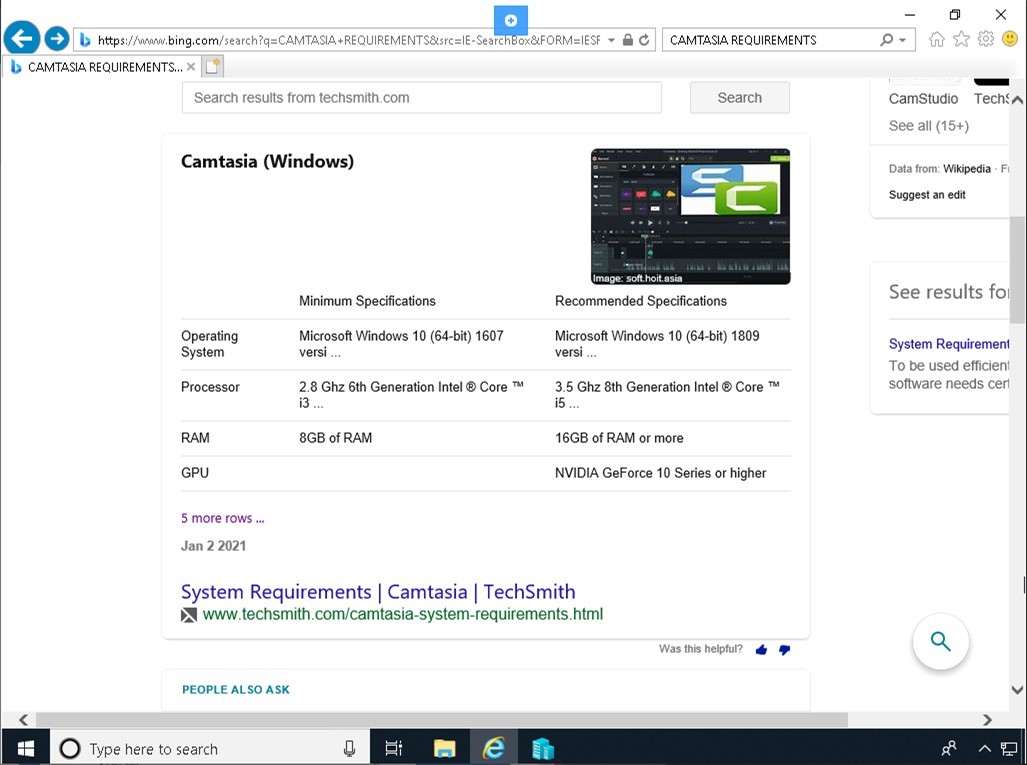Click the TechSmith favicon beside the green URL
This screenshot has width=1027, height=765.
pos(189,615)
